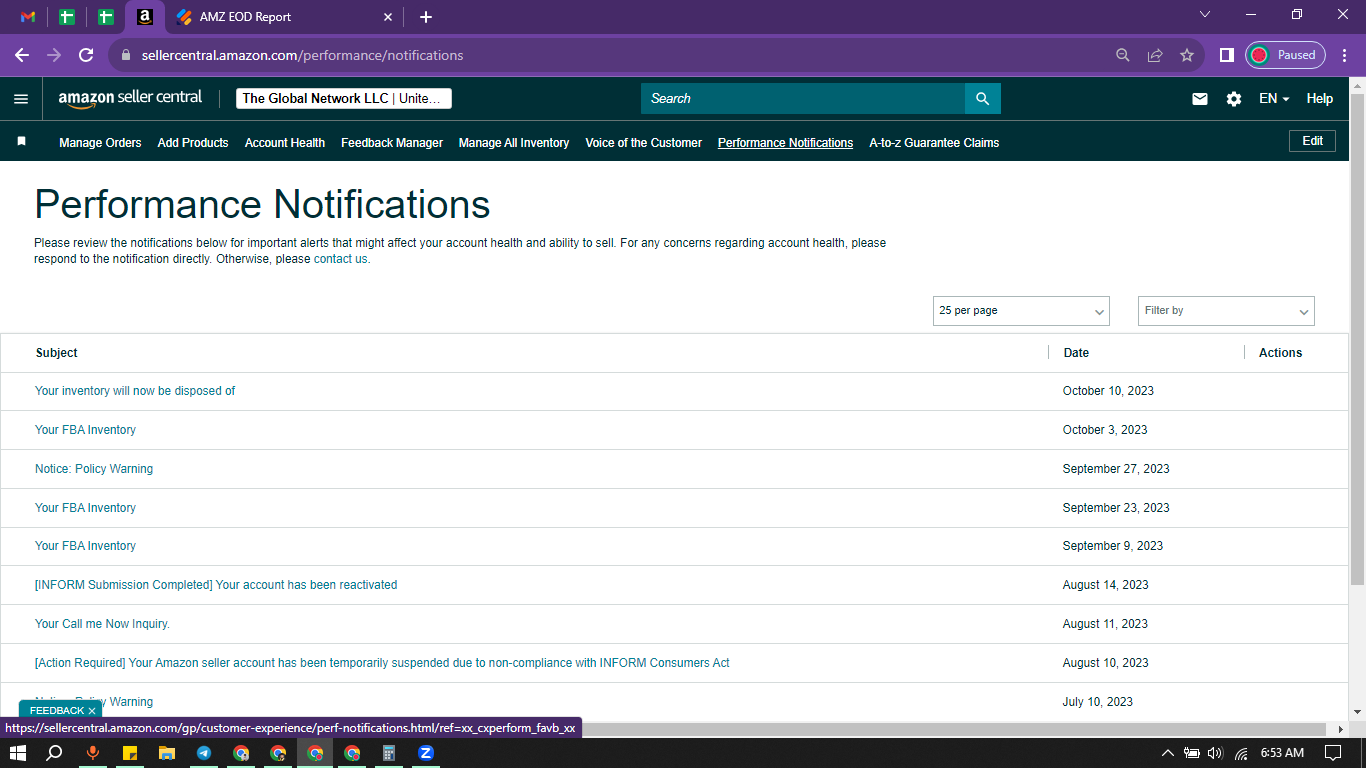Select Performance Notifications in the nav bar
Screen dimensions: 1366x768
(785, 143)
